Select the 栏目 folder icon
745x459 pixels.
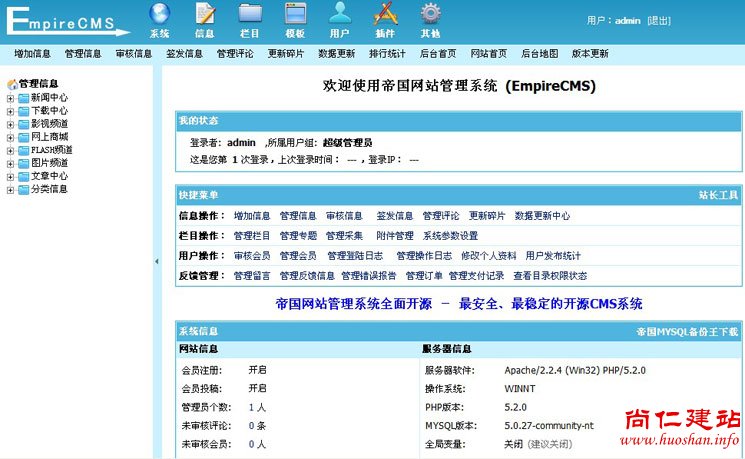(250, 14)
